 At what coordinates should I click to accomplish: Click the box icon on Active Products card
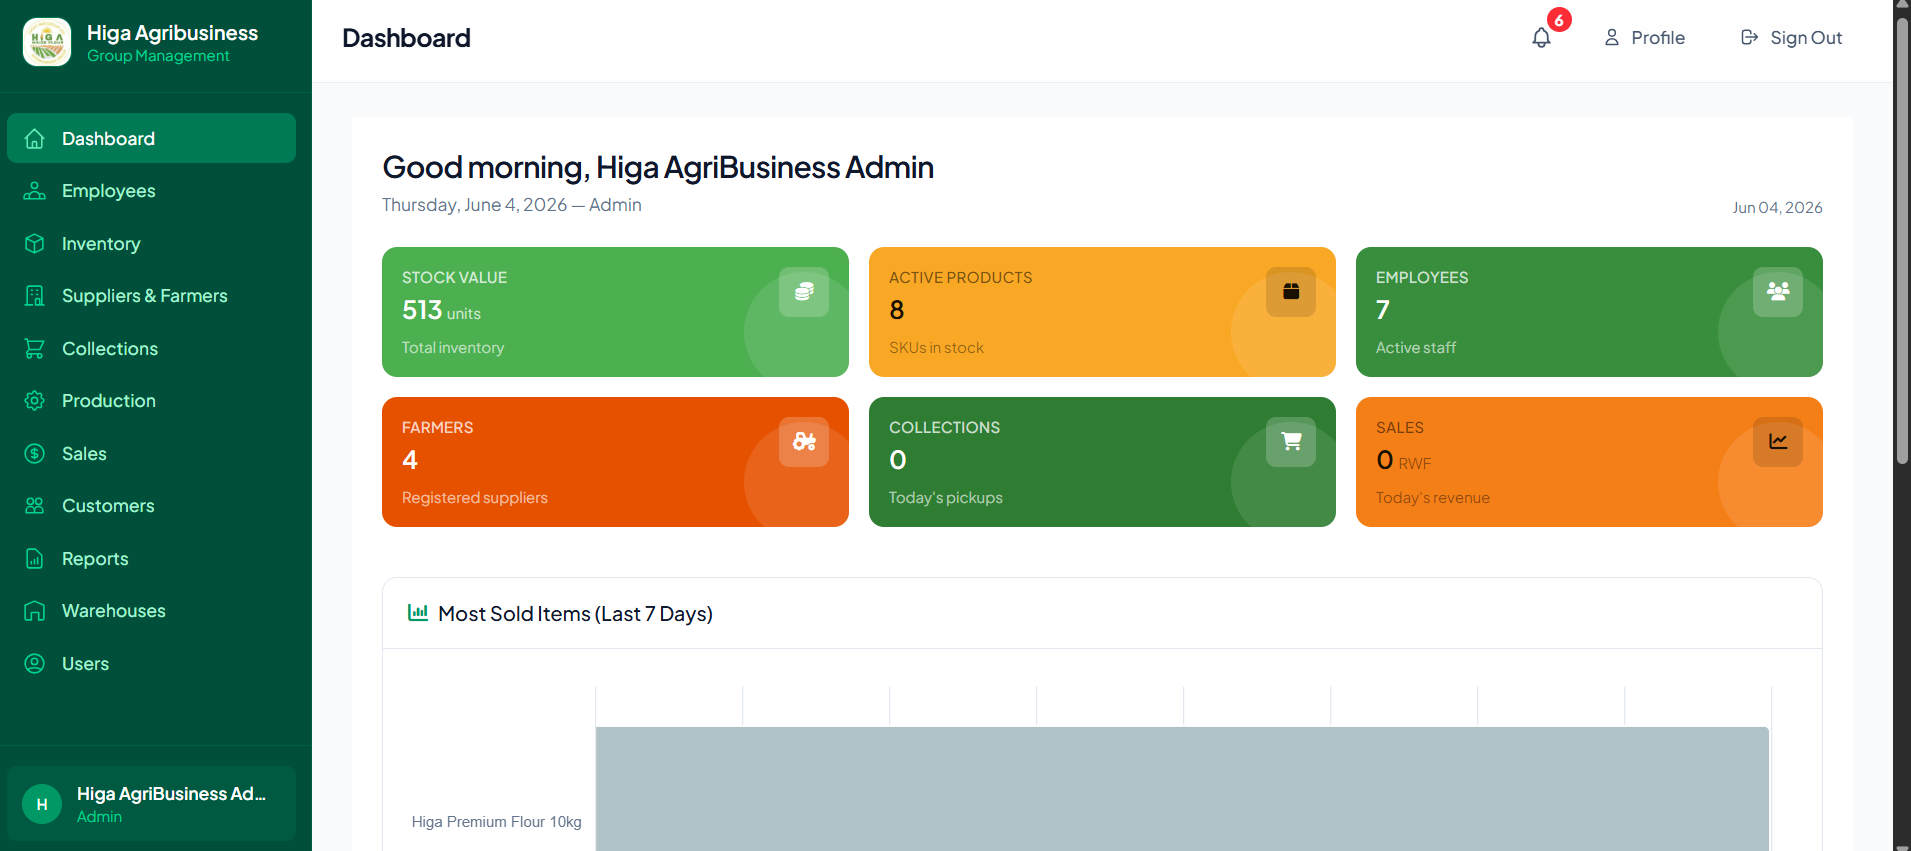click(x=1291, y=292)
